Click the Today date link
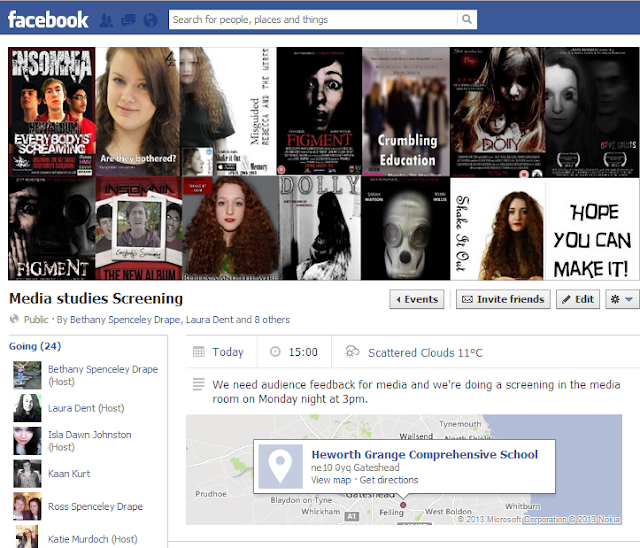 (x=228, y=352)
